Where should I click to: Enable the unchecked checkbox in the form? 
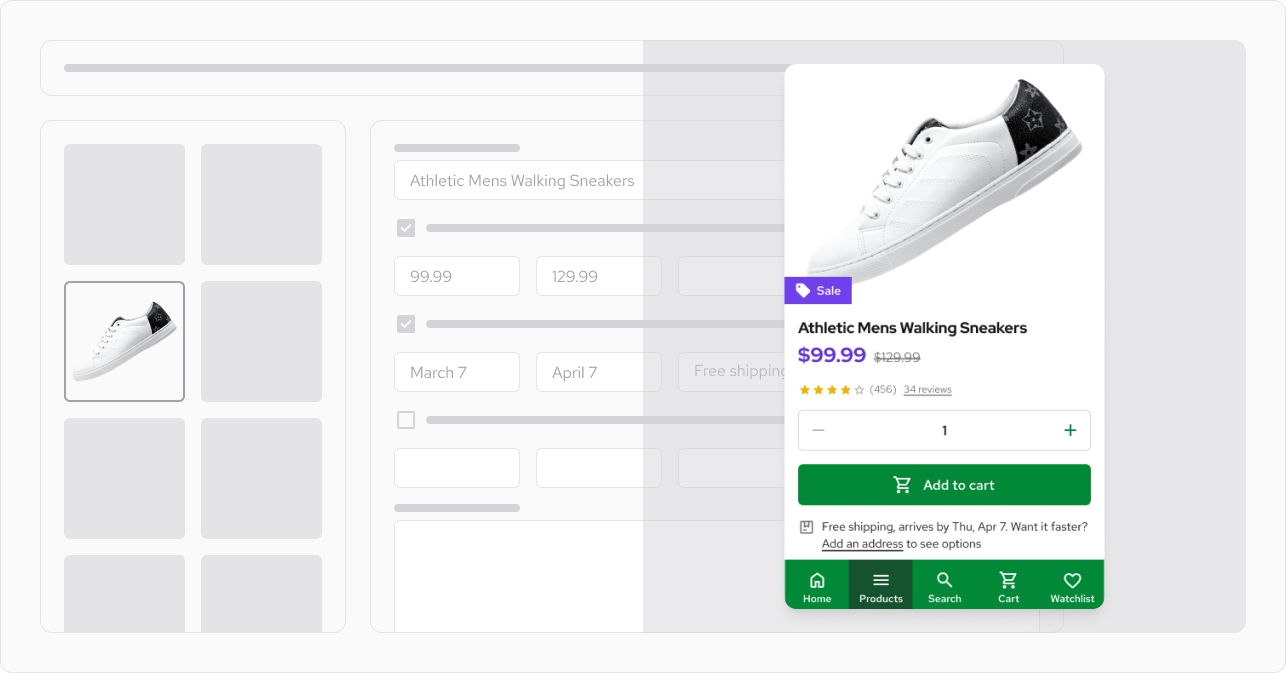point(406,420)
